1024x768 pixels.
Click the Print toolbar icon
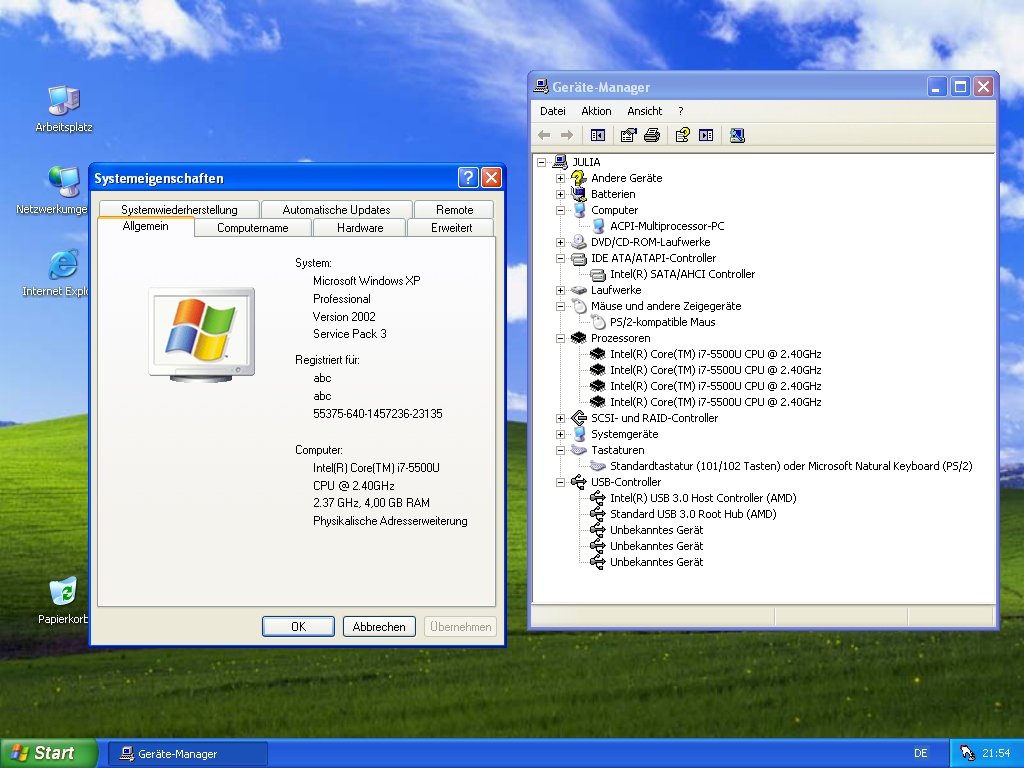tap(652, 135)
